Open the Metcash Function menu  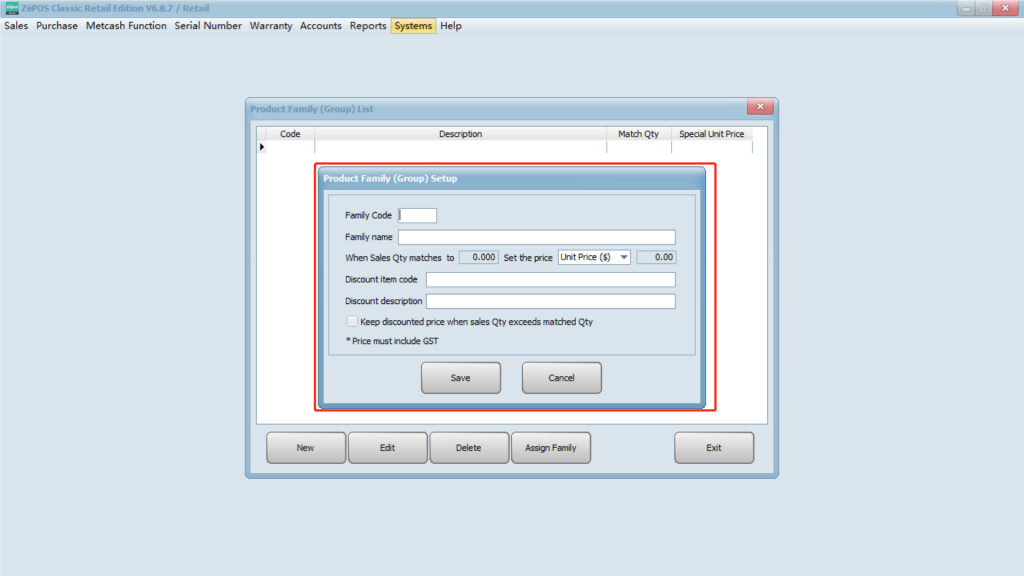click(x=126, y=26)
